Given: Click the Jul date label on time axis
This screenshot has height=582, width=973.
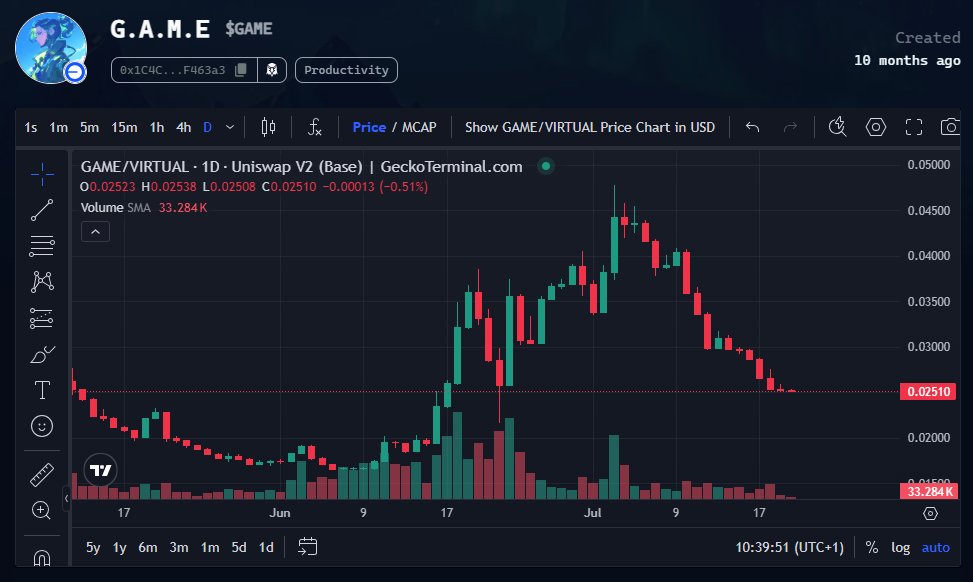Looking at the screenshot, I should pyautogui.click(x=593, y=513).
